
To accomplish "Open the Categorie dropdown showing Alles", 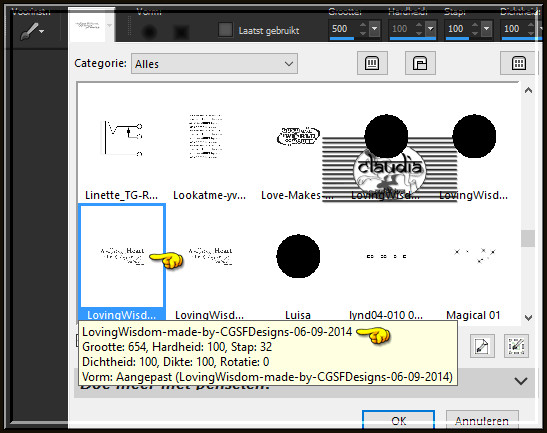I will [x=214, y=64].
